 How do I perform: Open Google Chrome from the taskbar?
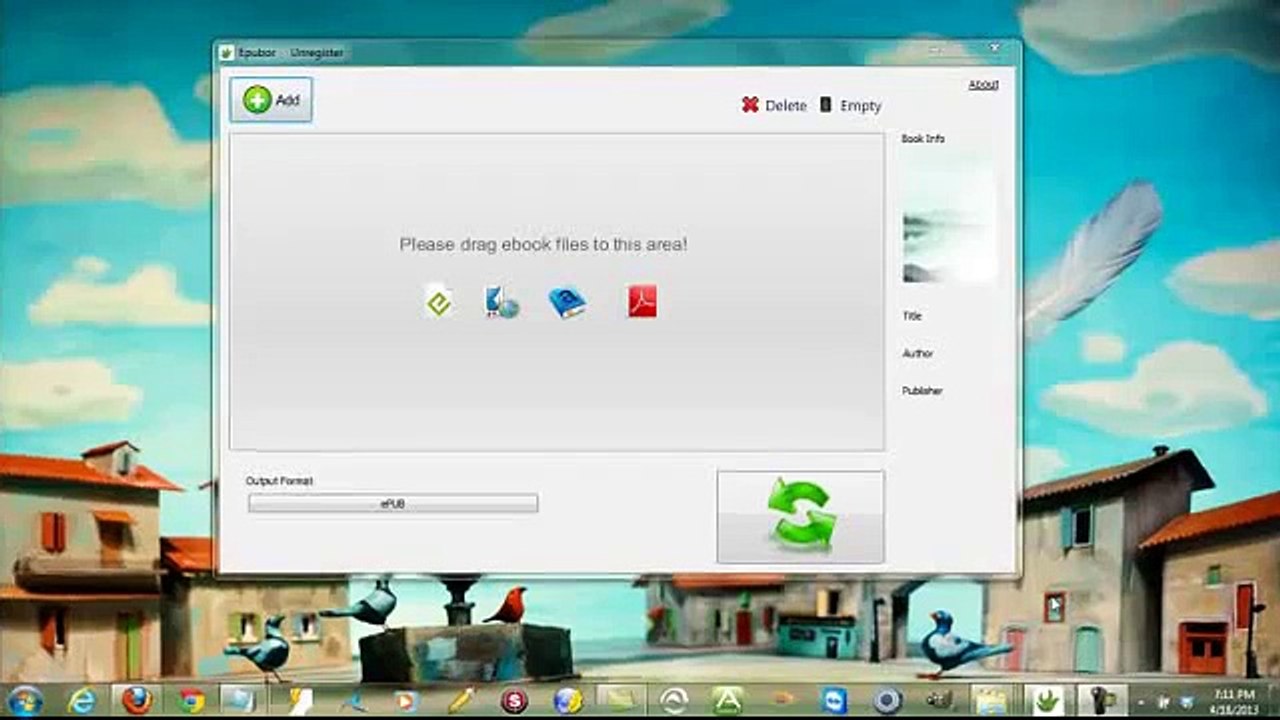click(191, 700)
